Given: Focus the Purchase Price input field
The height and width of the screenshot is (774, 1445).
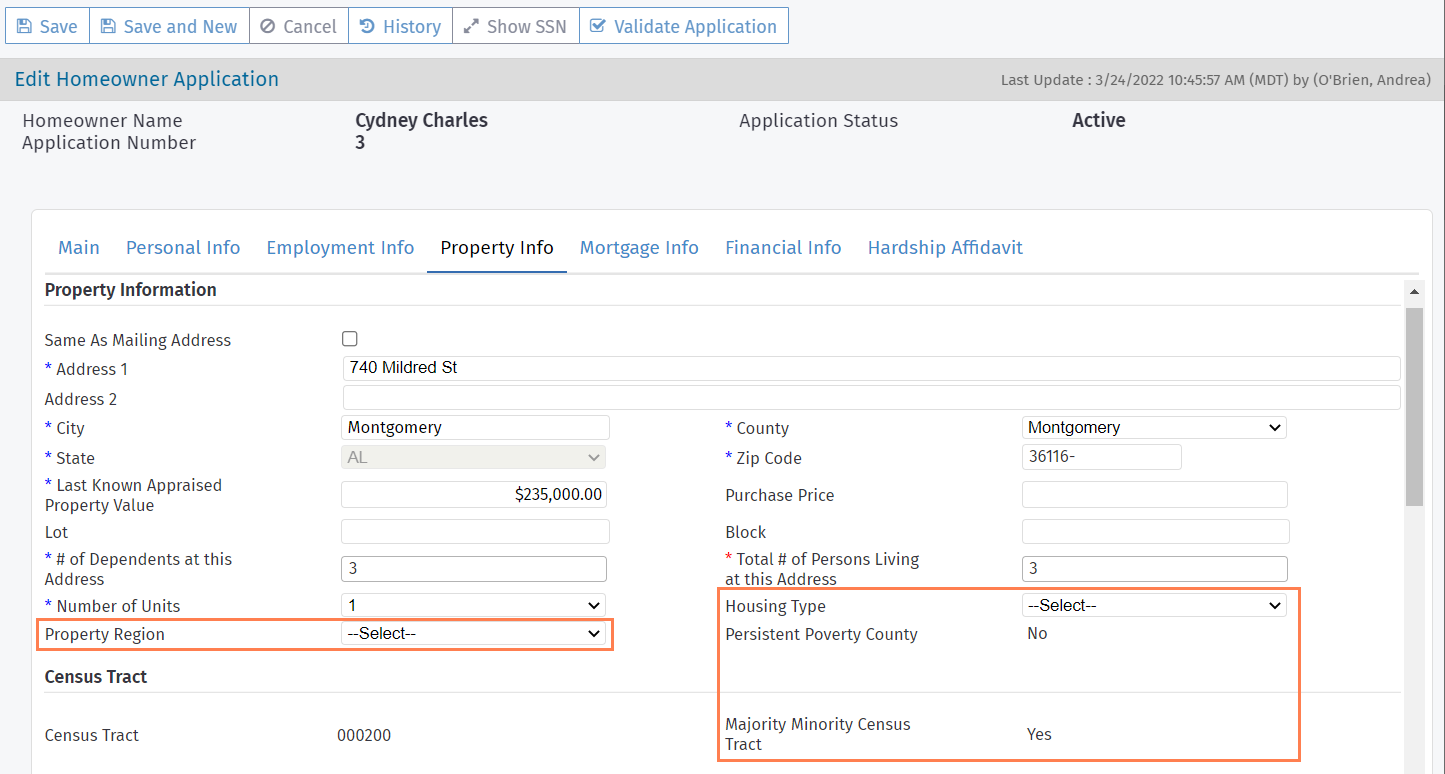Looking at the screenshot, I should coord(1154,495).
